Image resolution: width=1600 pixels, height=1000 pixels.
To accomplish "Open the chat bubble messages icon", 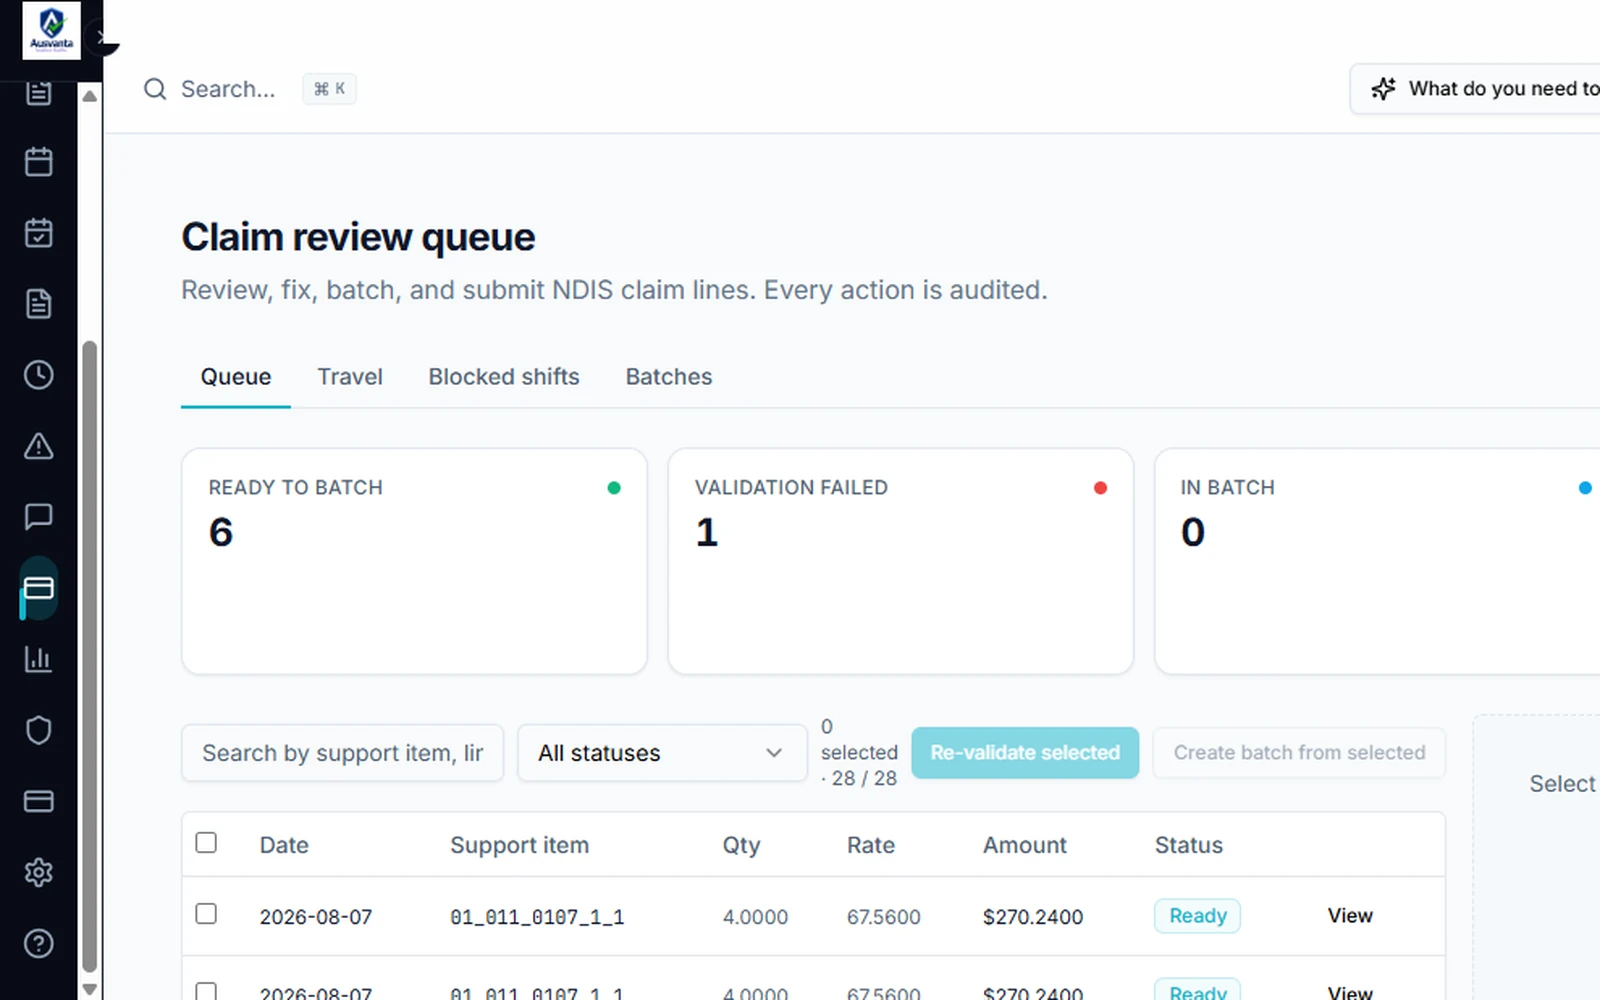I will tap(38, 517).
